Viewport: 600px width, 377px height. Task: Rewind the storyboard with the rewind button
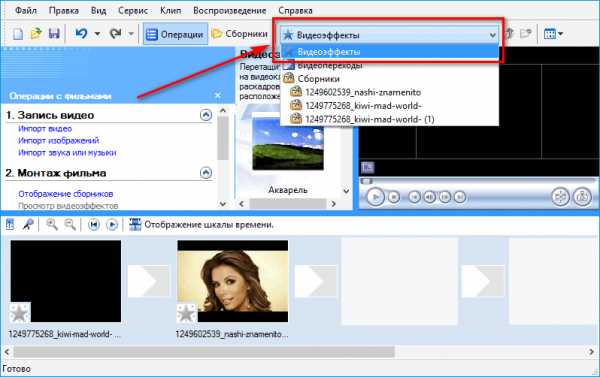pos(94,225)
